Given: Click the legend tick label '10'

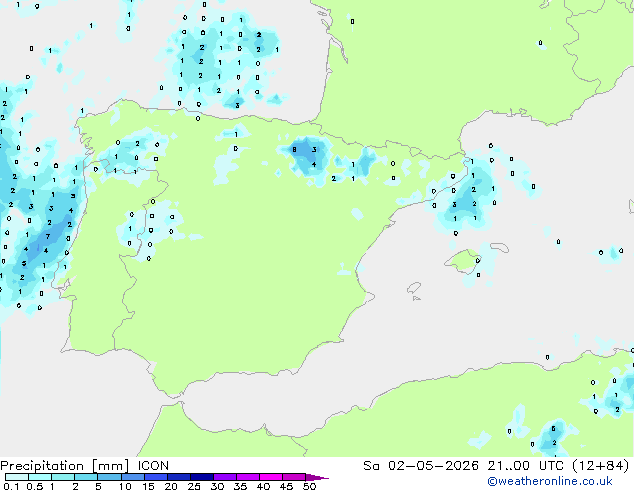Looking at the screenshot, I should [x=125, y=486].
